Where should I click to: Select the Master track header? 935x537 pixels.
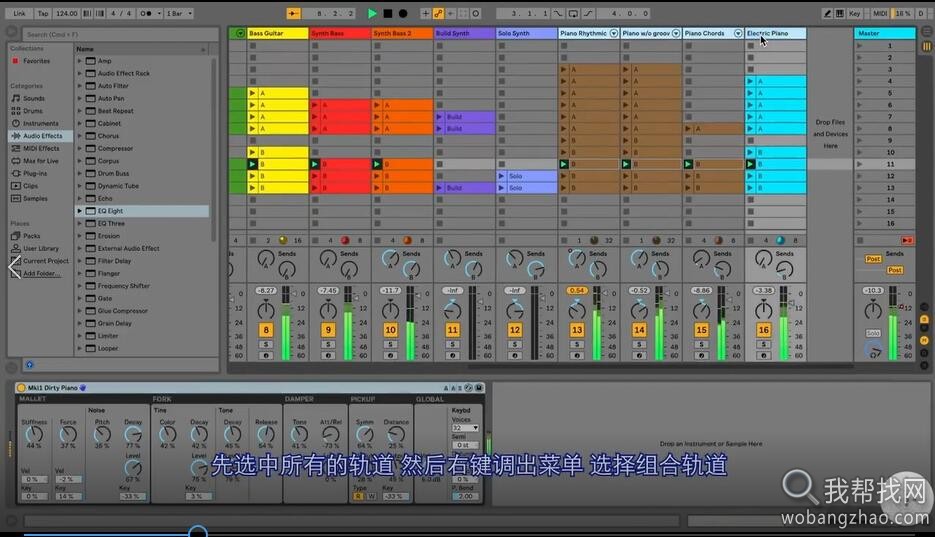pyautogui.click(x=885, y=33)
